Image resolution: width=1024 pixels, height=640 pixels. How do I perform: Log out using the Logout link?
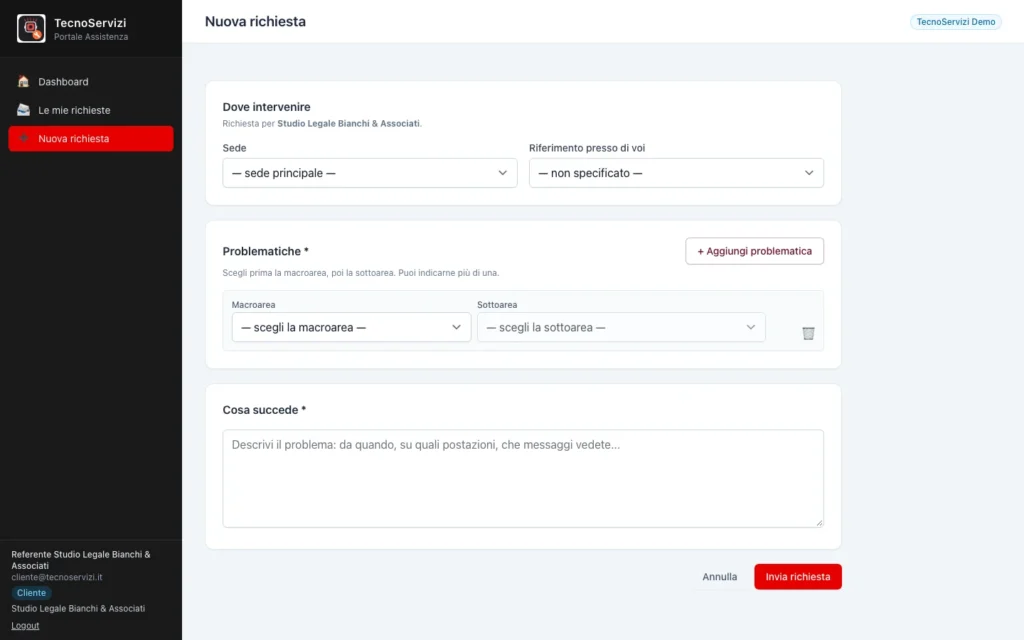[x=25, y=626]
